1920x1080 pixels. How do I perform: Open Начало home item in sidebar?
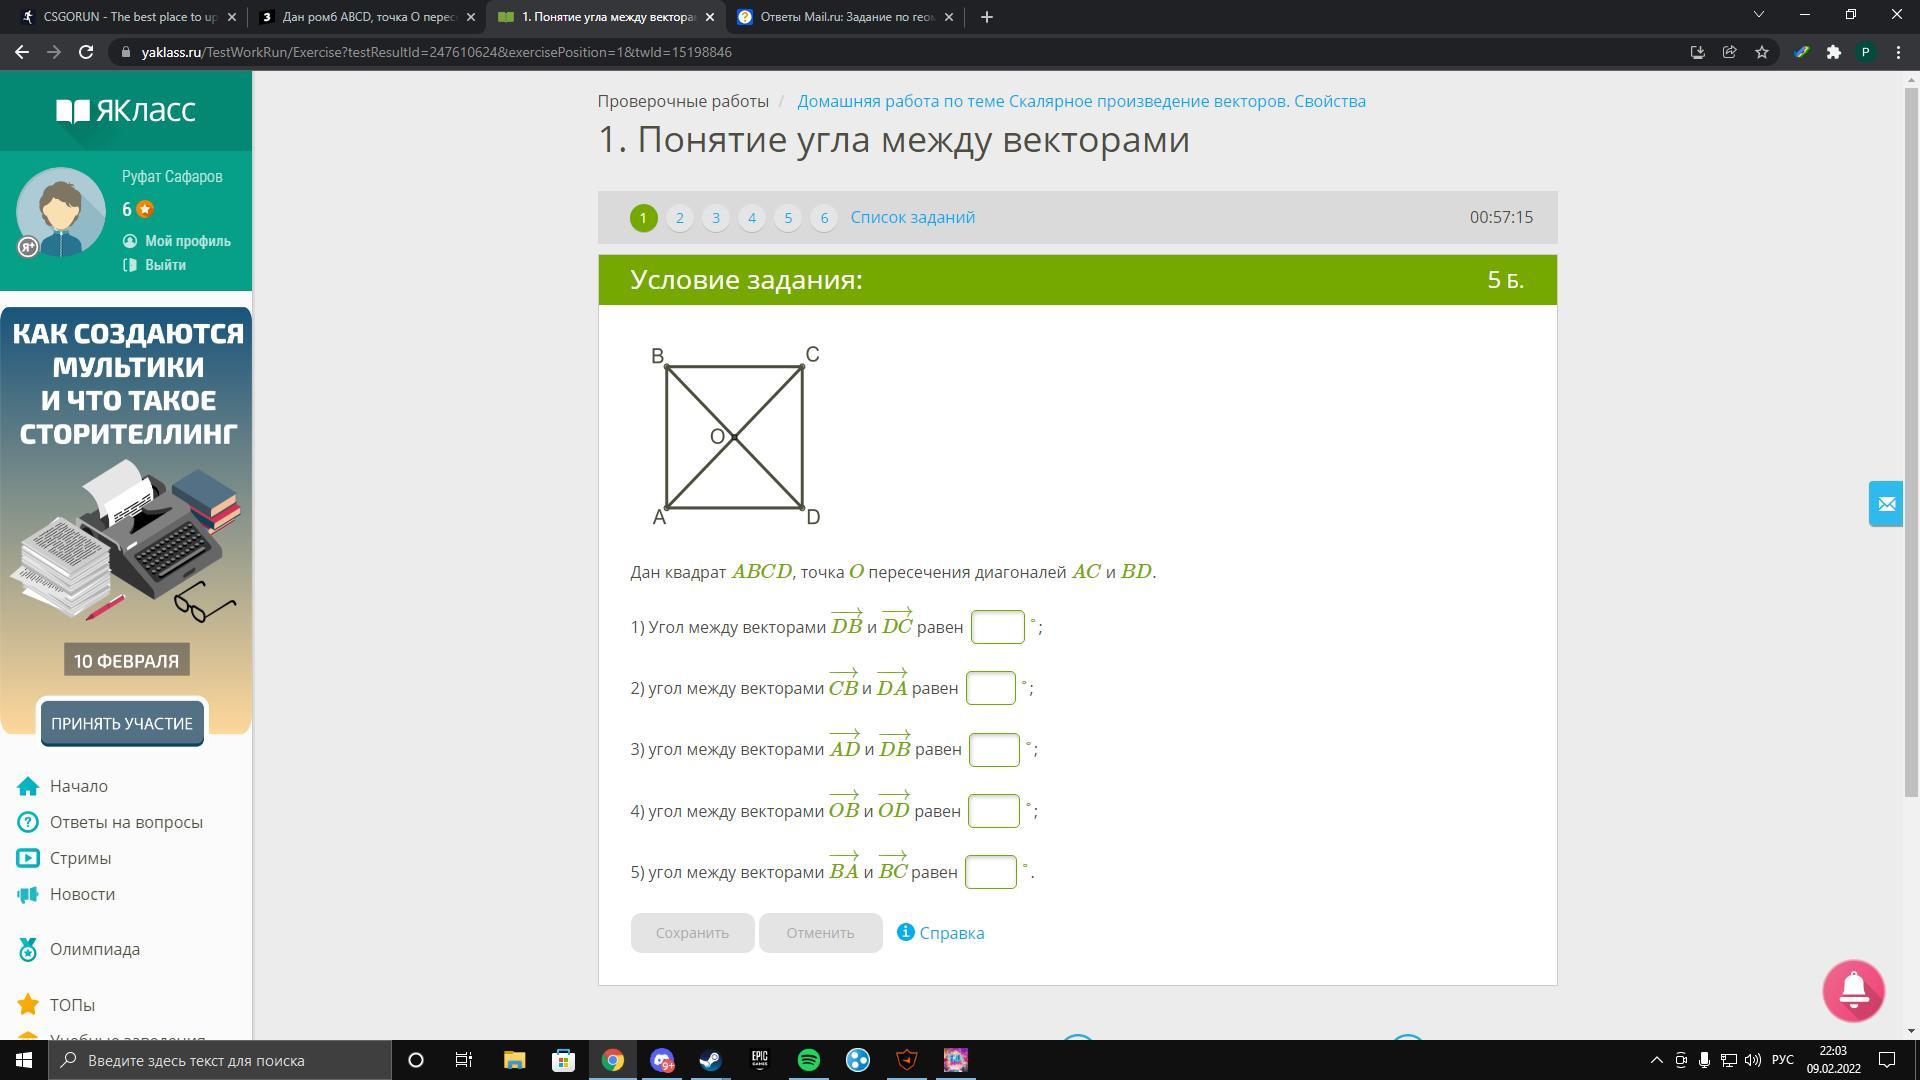(78, 786)
